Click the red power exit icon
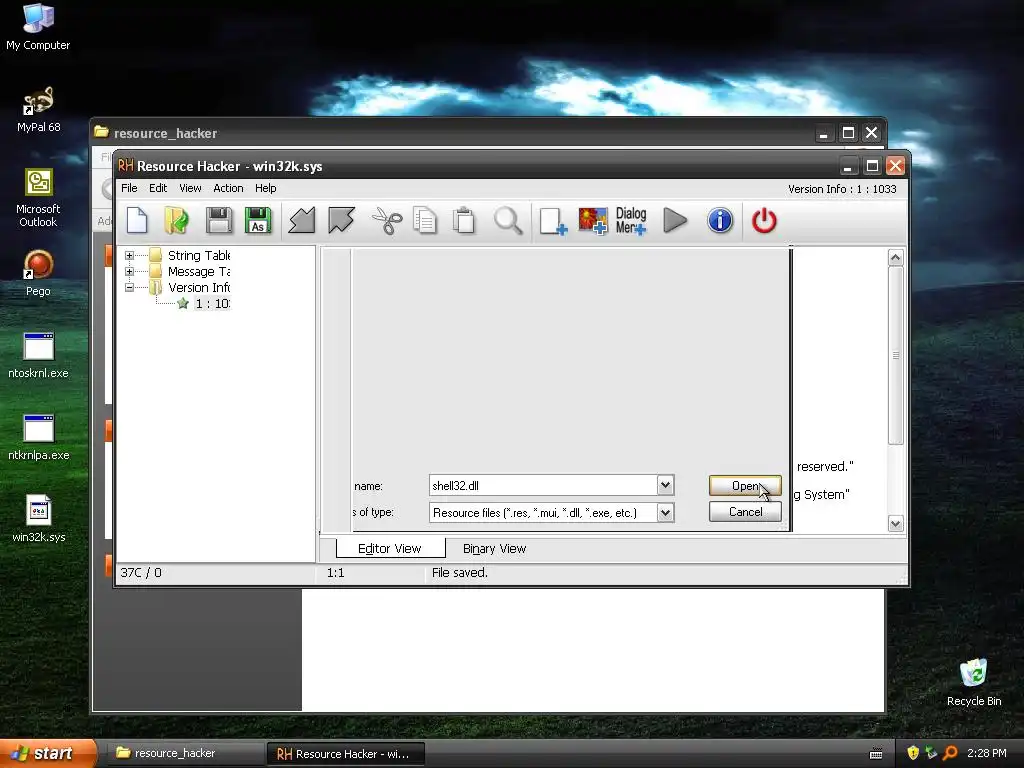Screen dimensions: 1024x768 click(x=764, y=221)
